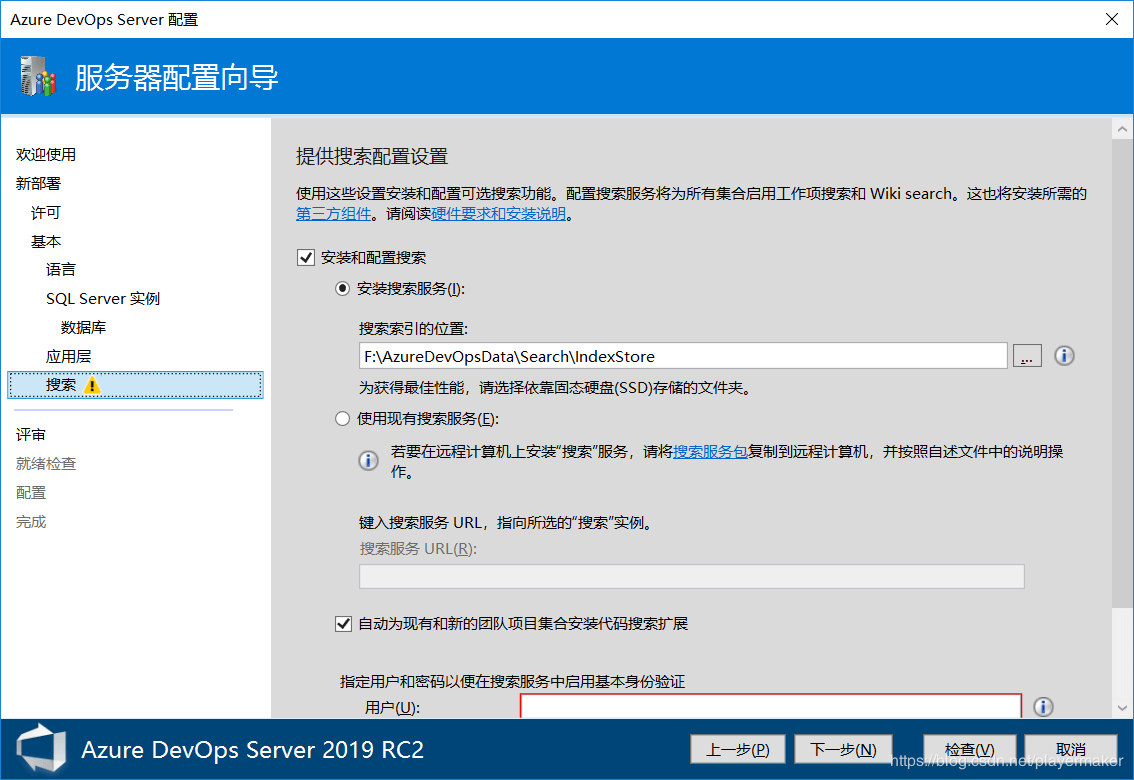Click the vertical scrollbar thumb
Viewport: 1134px width, 780px height.
(1122, 373)
